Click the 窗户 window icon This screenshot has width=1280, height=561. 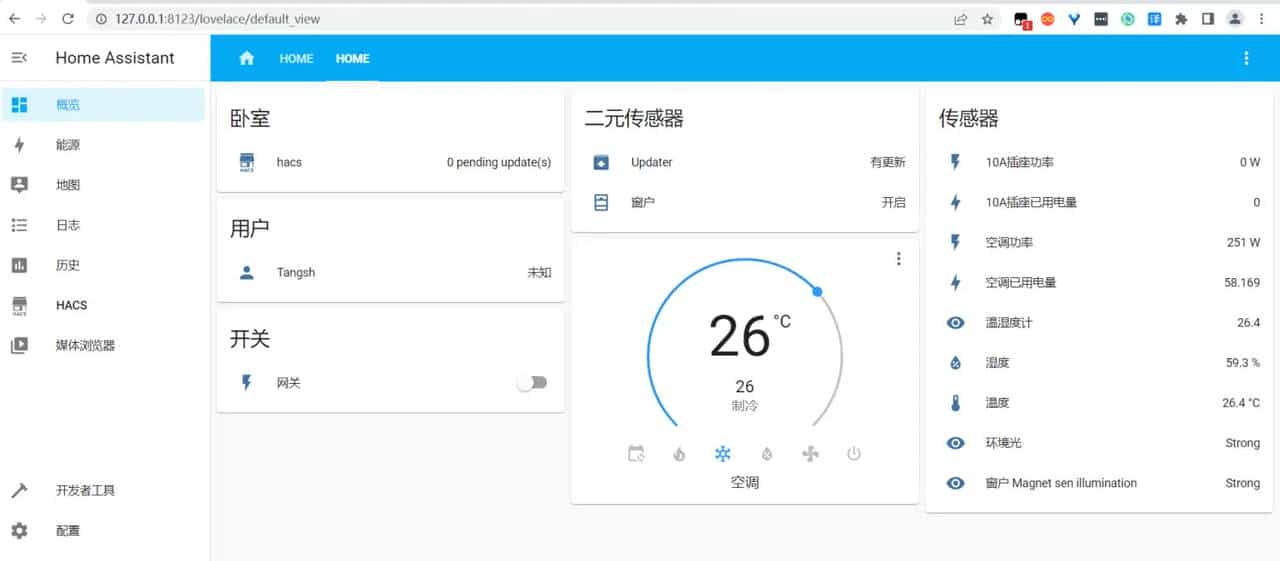pyautogui.click(x=601, y=202)
